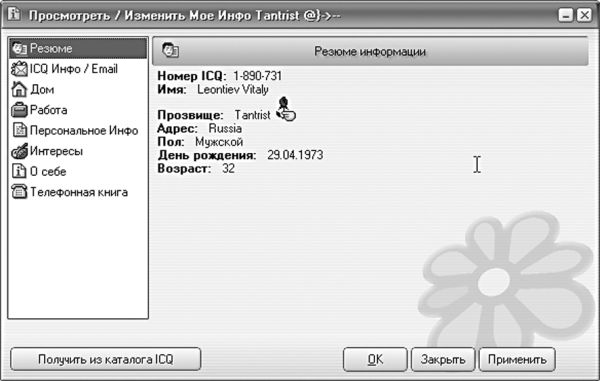This screenshot has height=381, width=600.
Task: Click the Пол label
Action: coord(170,142)
